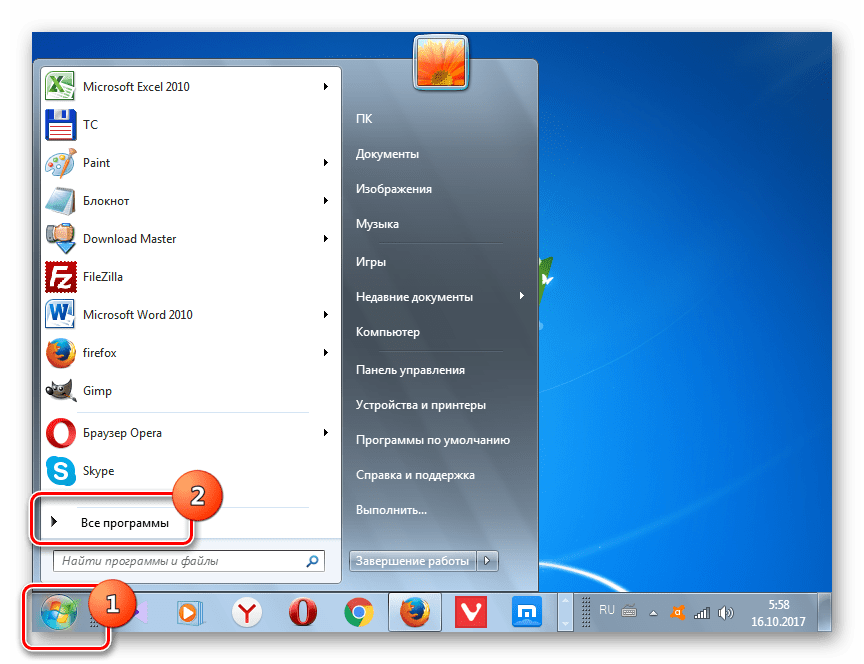Viewport: 864px width, 664px height.
Task: Click the Windows Start orb
Action: tap(59, 613)
